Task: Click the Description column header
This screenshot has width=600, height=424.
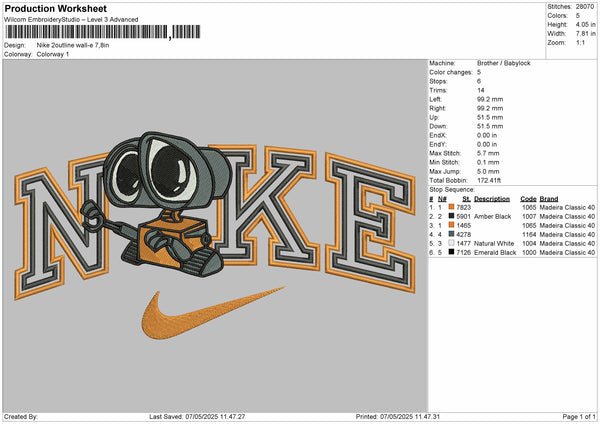Action: click(x=492, y=199)
